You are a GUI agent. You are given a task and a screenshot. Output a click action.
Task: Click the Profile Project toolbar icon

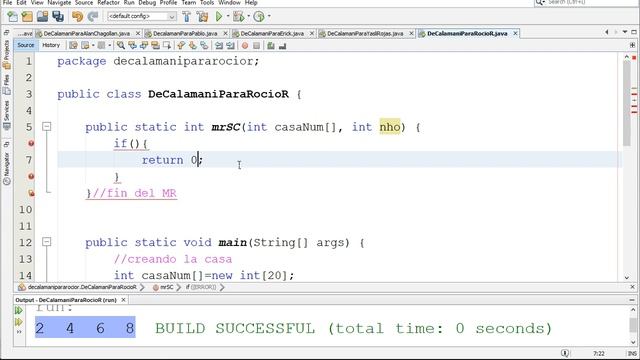pos(259,16)
